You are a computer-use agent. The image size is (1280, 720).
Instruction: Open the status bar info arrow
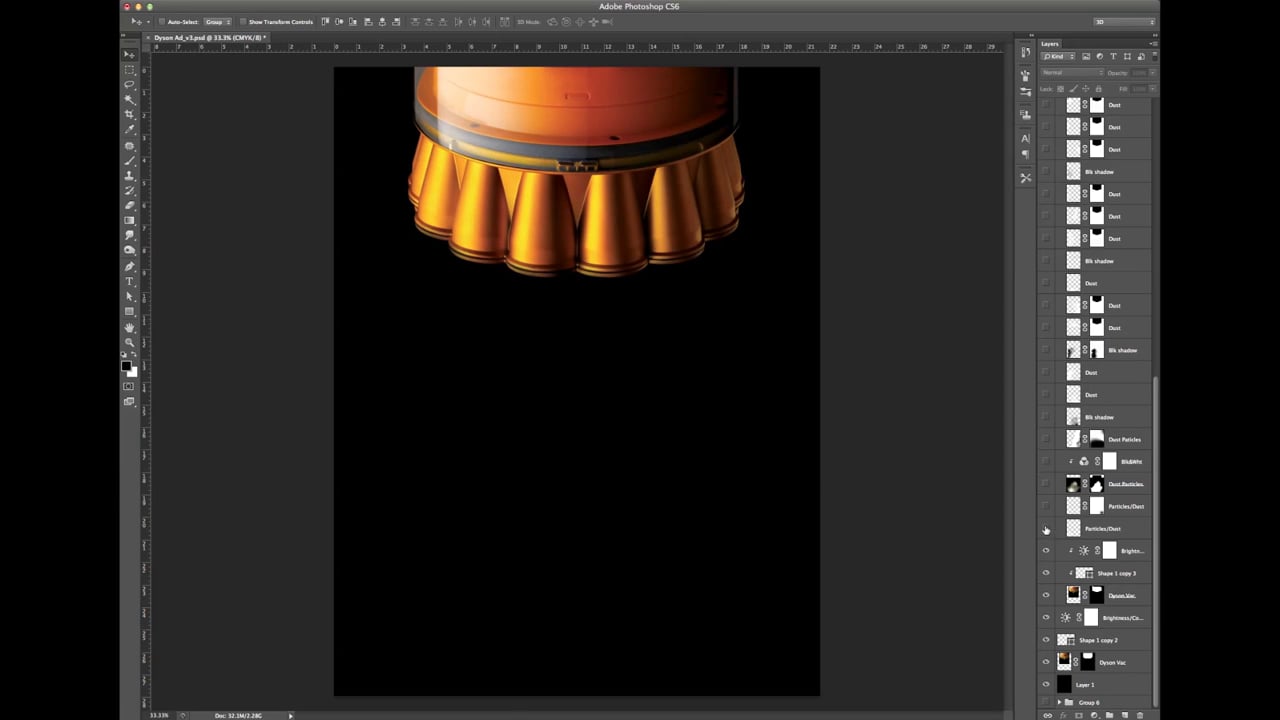[291, 715]
